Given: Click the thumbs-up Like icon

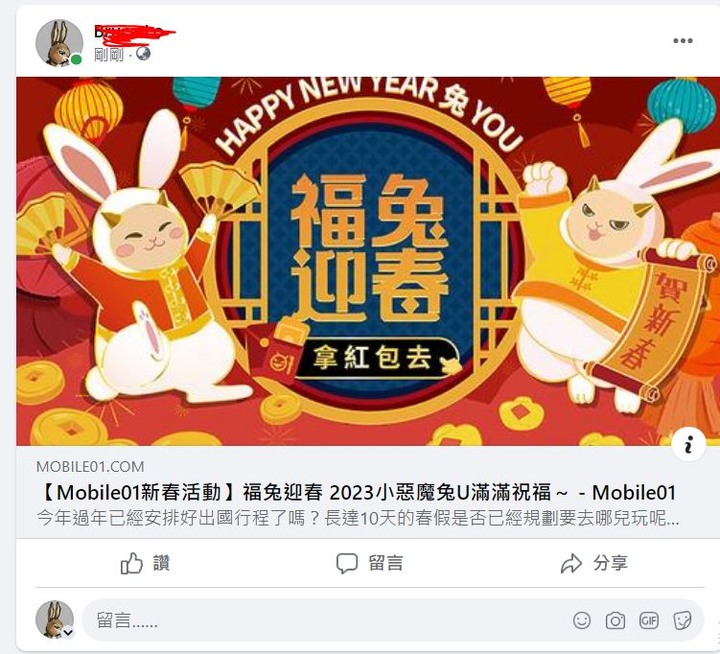Looking at the screenshot, I should (132, 563).
